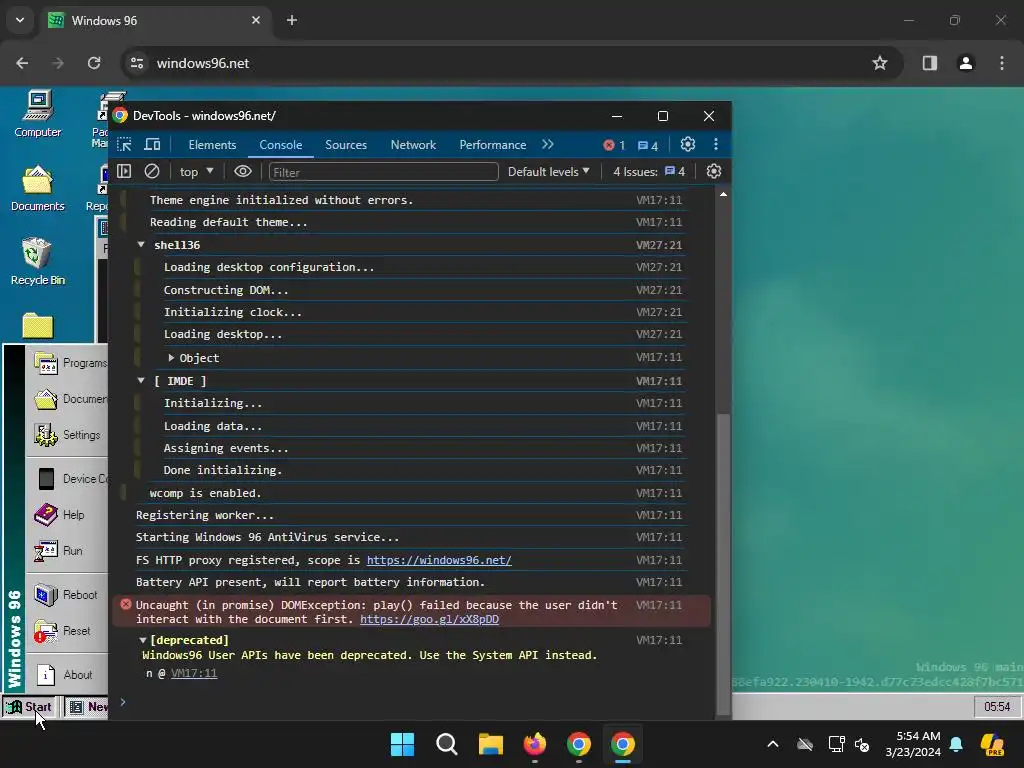Go back with the browser back arrow
This screenshot has width=1024, height=768.
(x=22, y=63)
